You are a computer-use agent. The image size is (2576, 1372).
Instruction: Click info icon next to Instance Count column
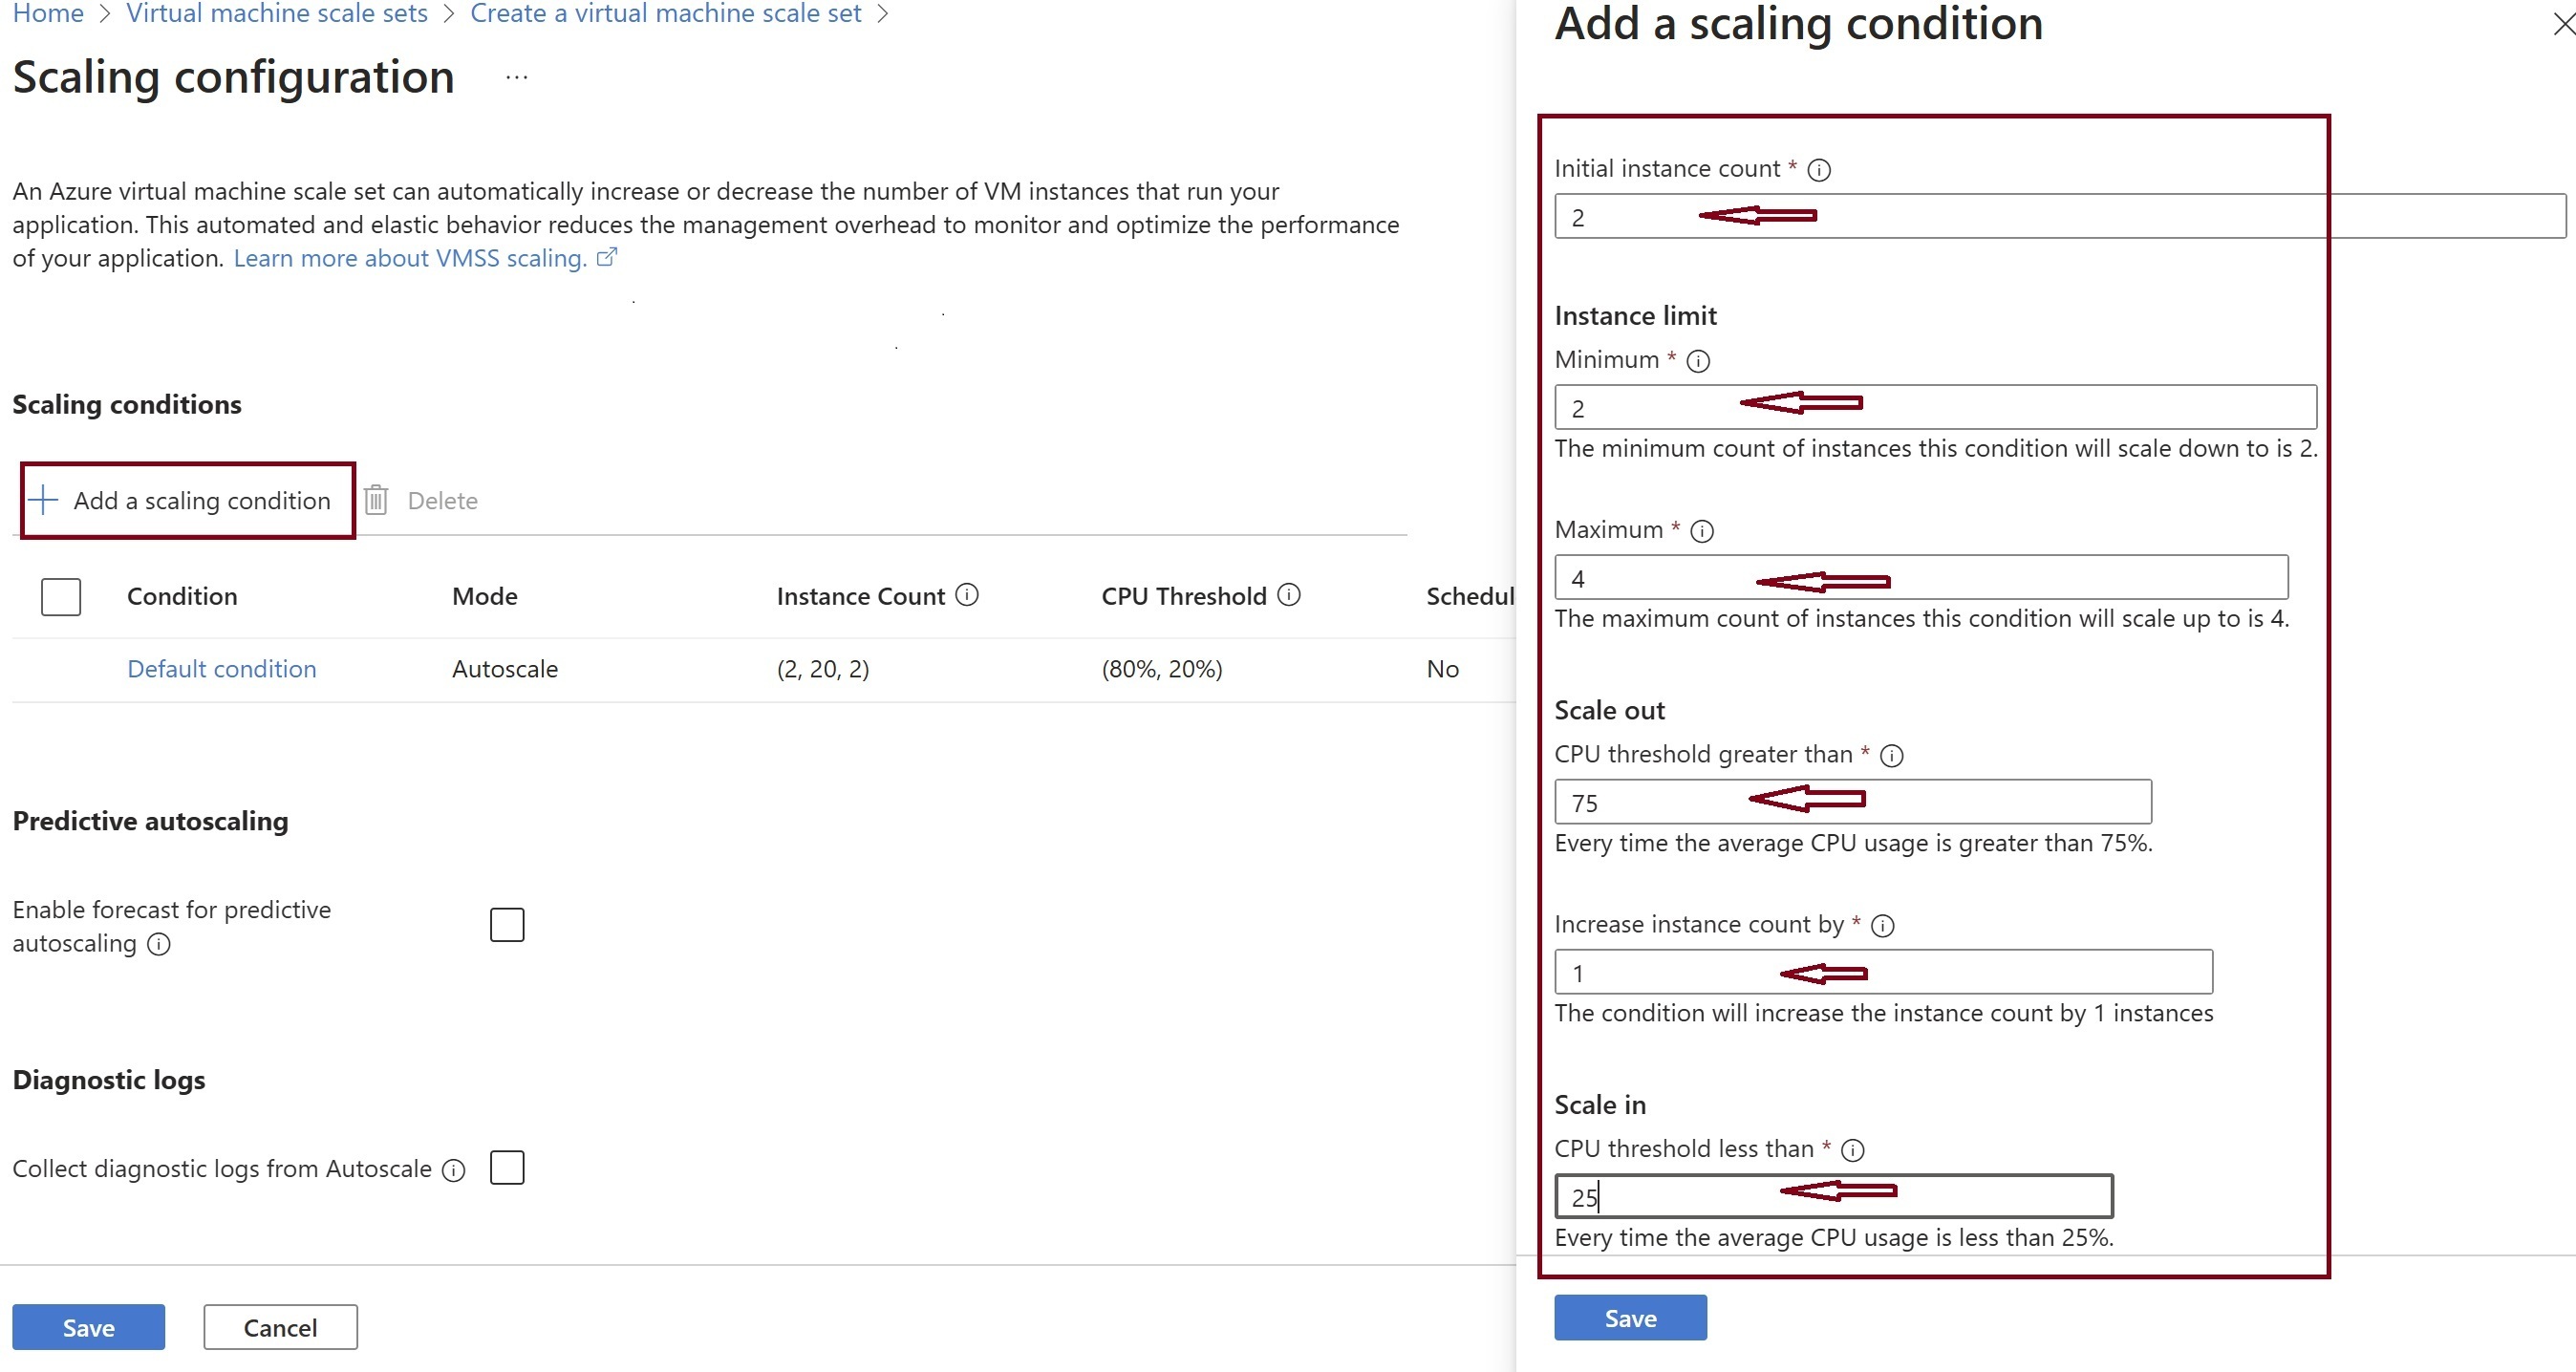(x=967, y=595)
